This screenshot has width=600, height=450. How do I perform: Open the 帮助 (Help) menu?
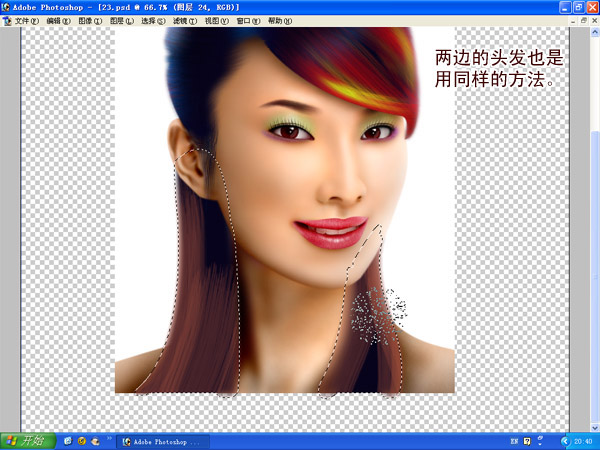point(280,21)
